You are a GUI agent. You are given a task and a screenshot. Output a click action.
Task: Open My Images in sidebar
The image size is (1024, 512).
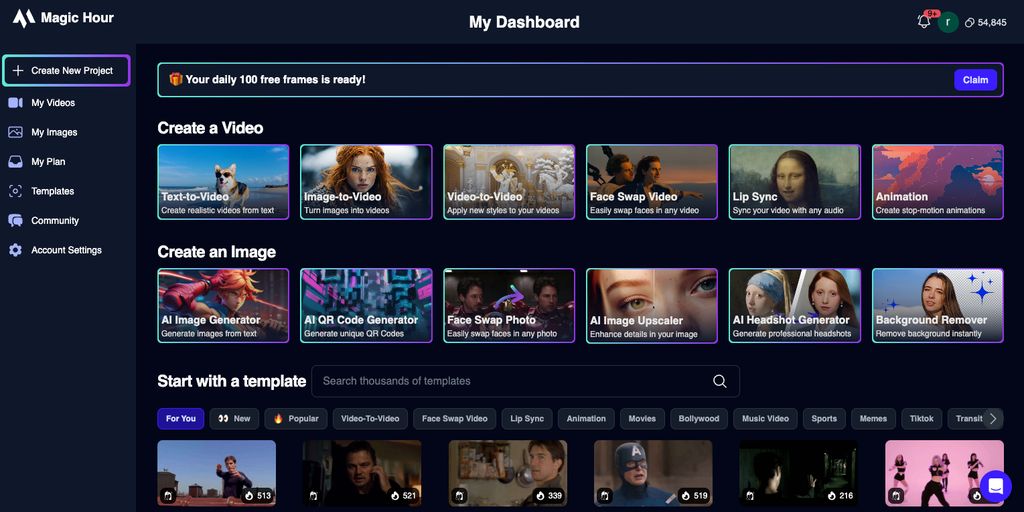(x=53, y=132)
